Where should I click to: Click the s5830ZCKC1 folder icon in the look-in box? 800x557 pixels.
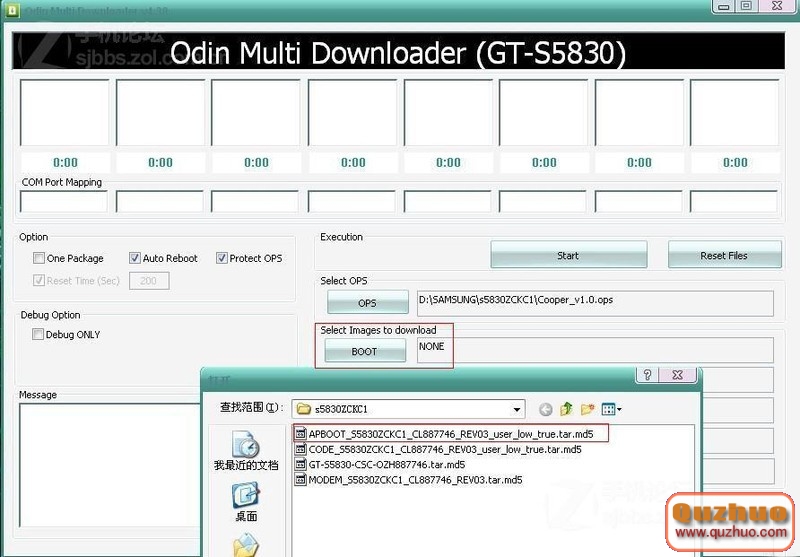304,409
